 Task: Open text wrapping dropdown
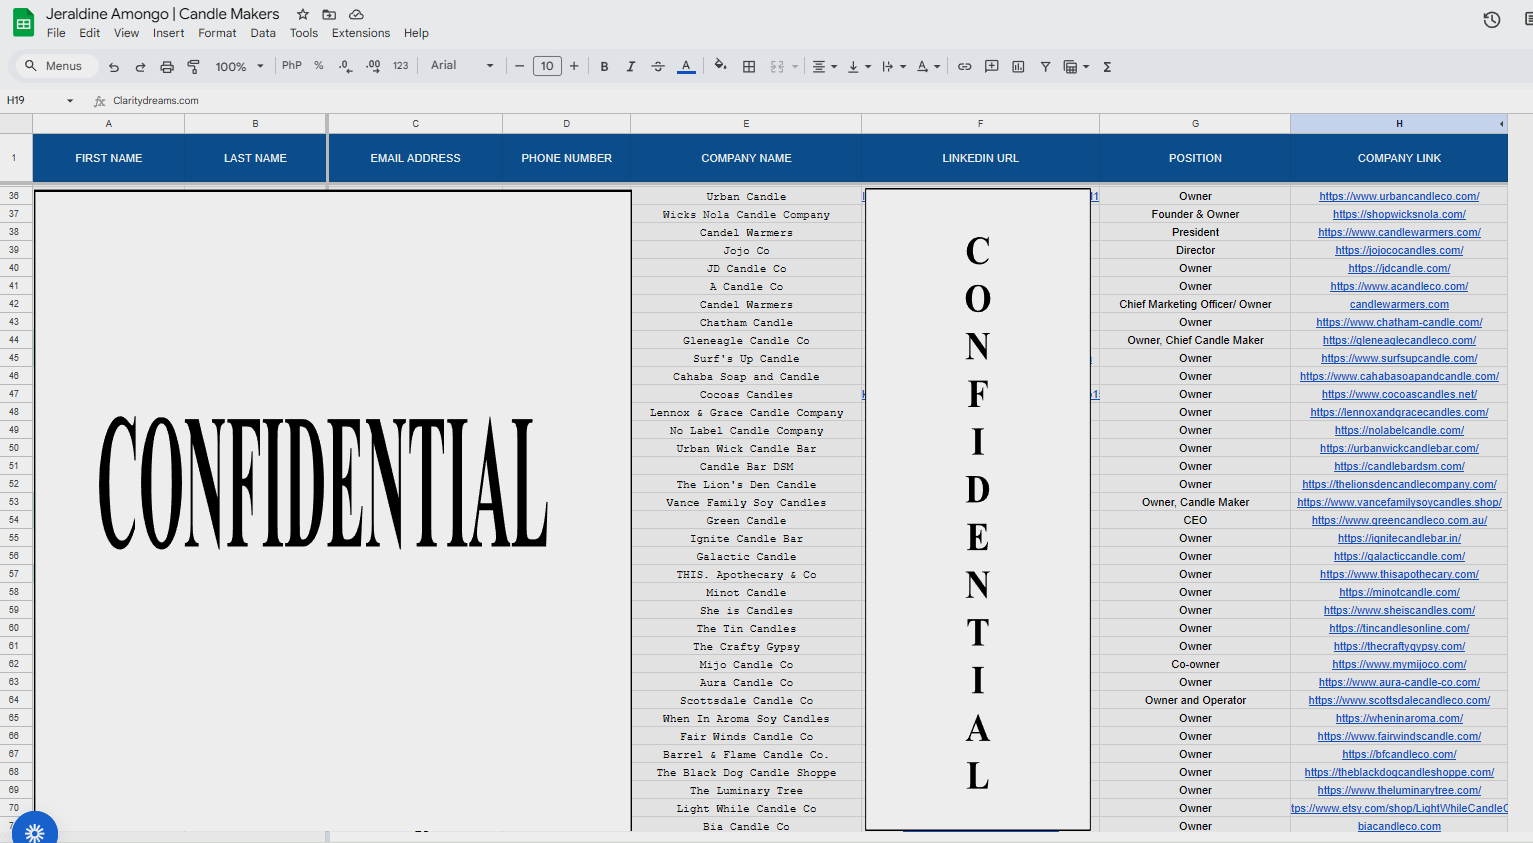click(894, 67)
